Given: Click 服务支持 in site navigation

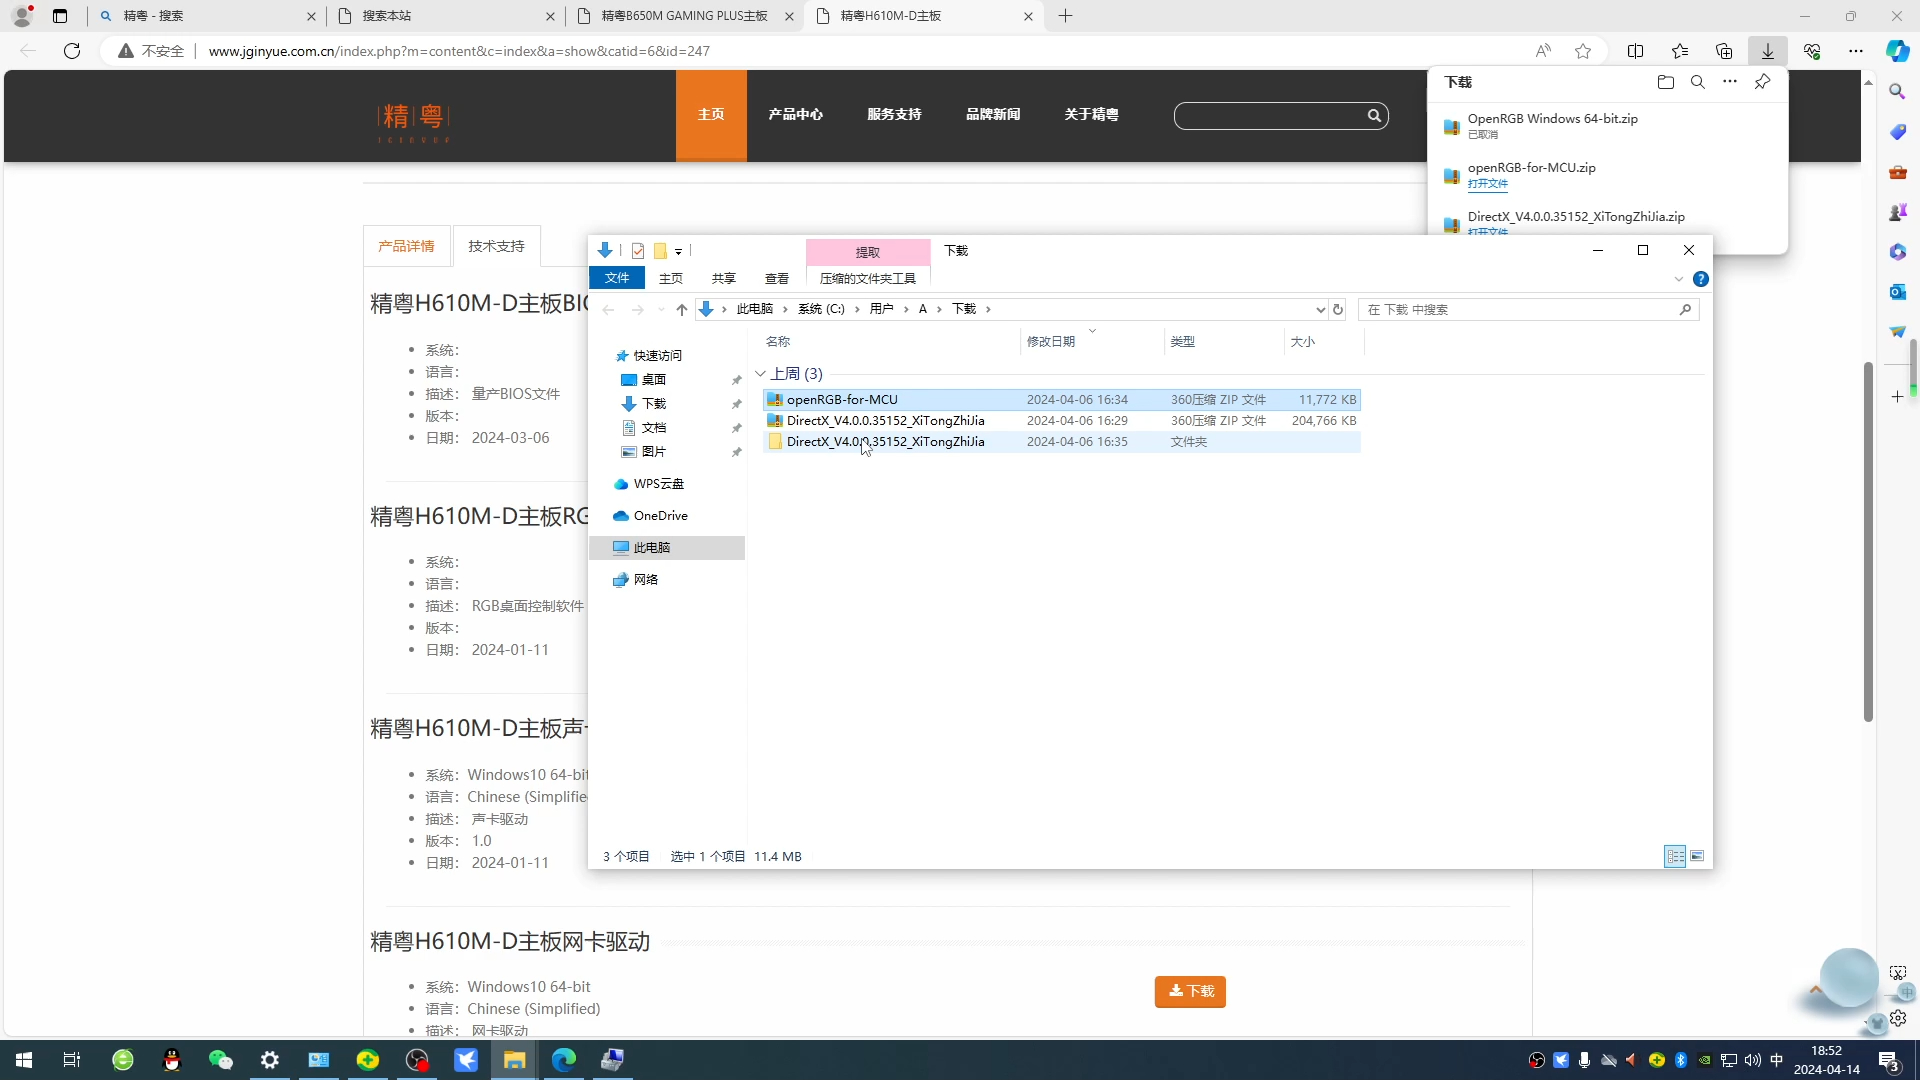Looking at the screenshot, I should pyautogui.click(x=894, y=115).
